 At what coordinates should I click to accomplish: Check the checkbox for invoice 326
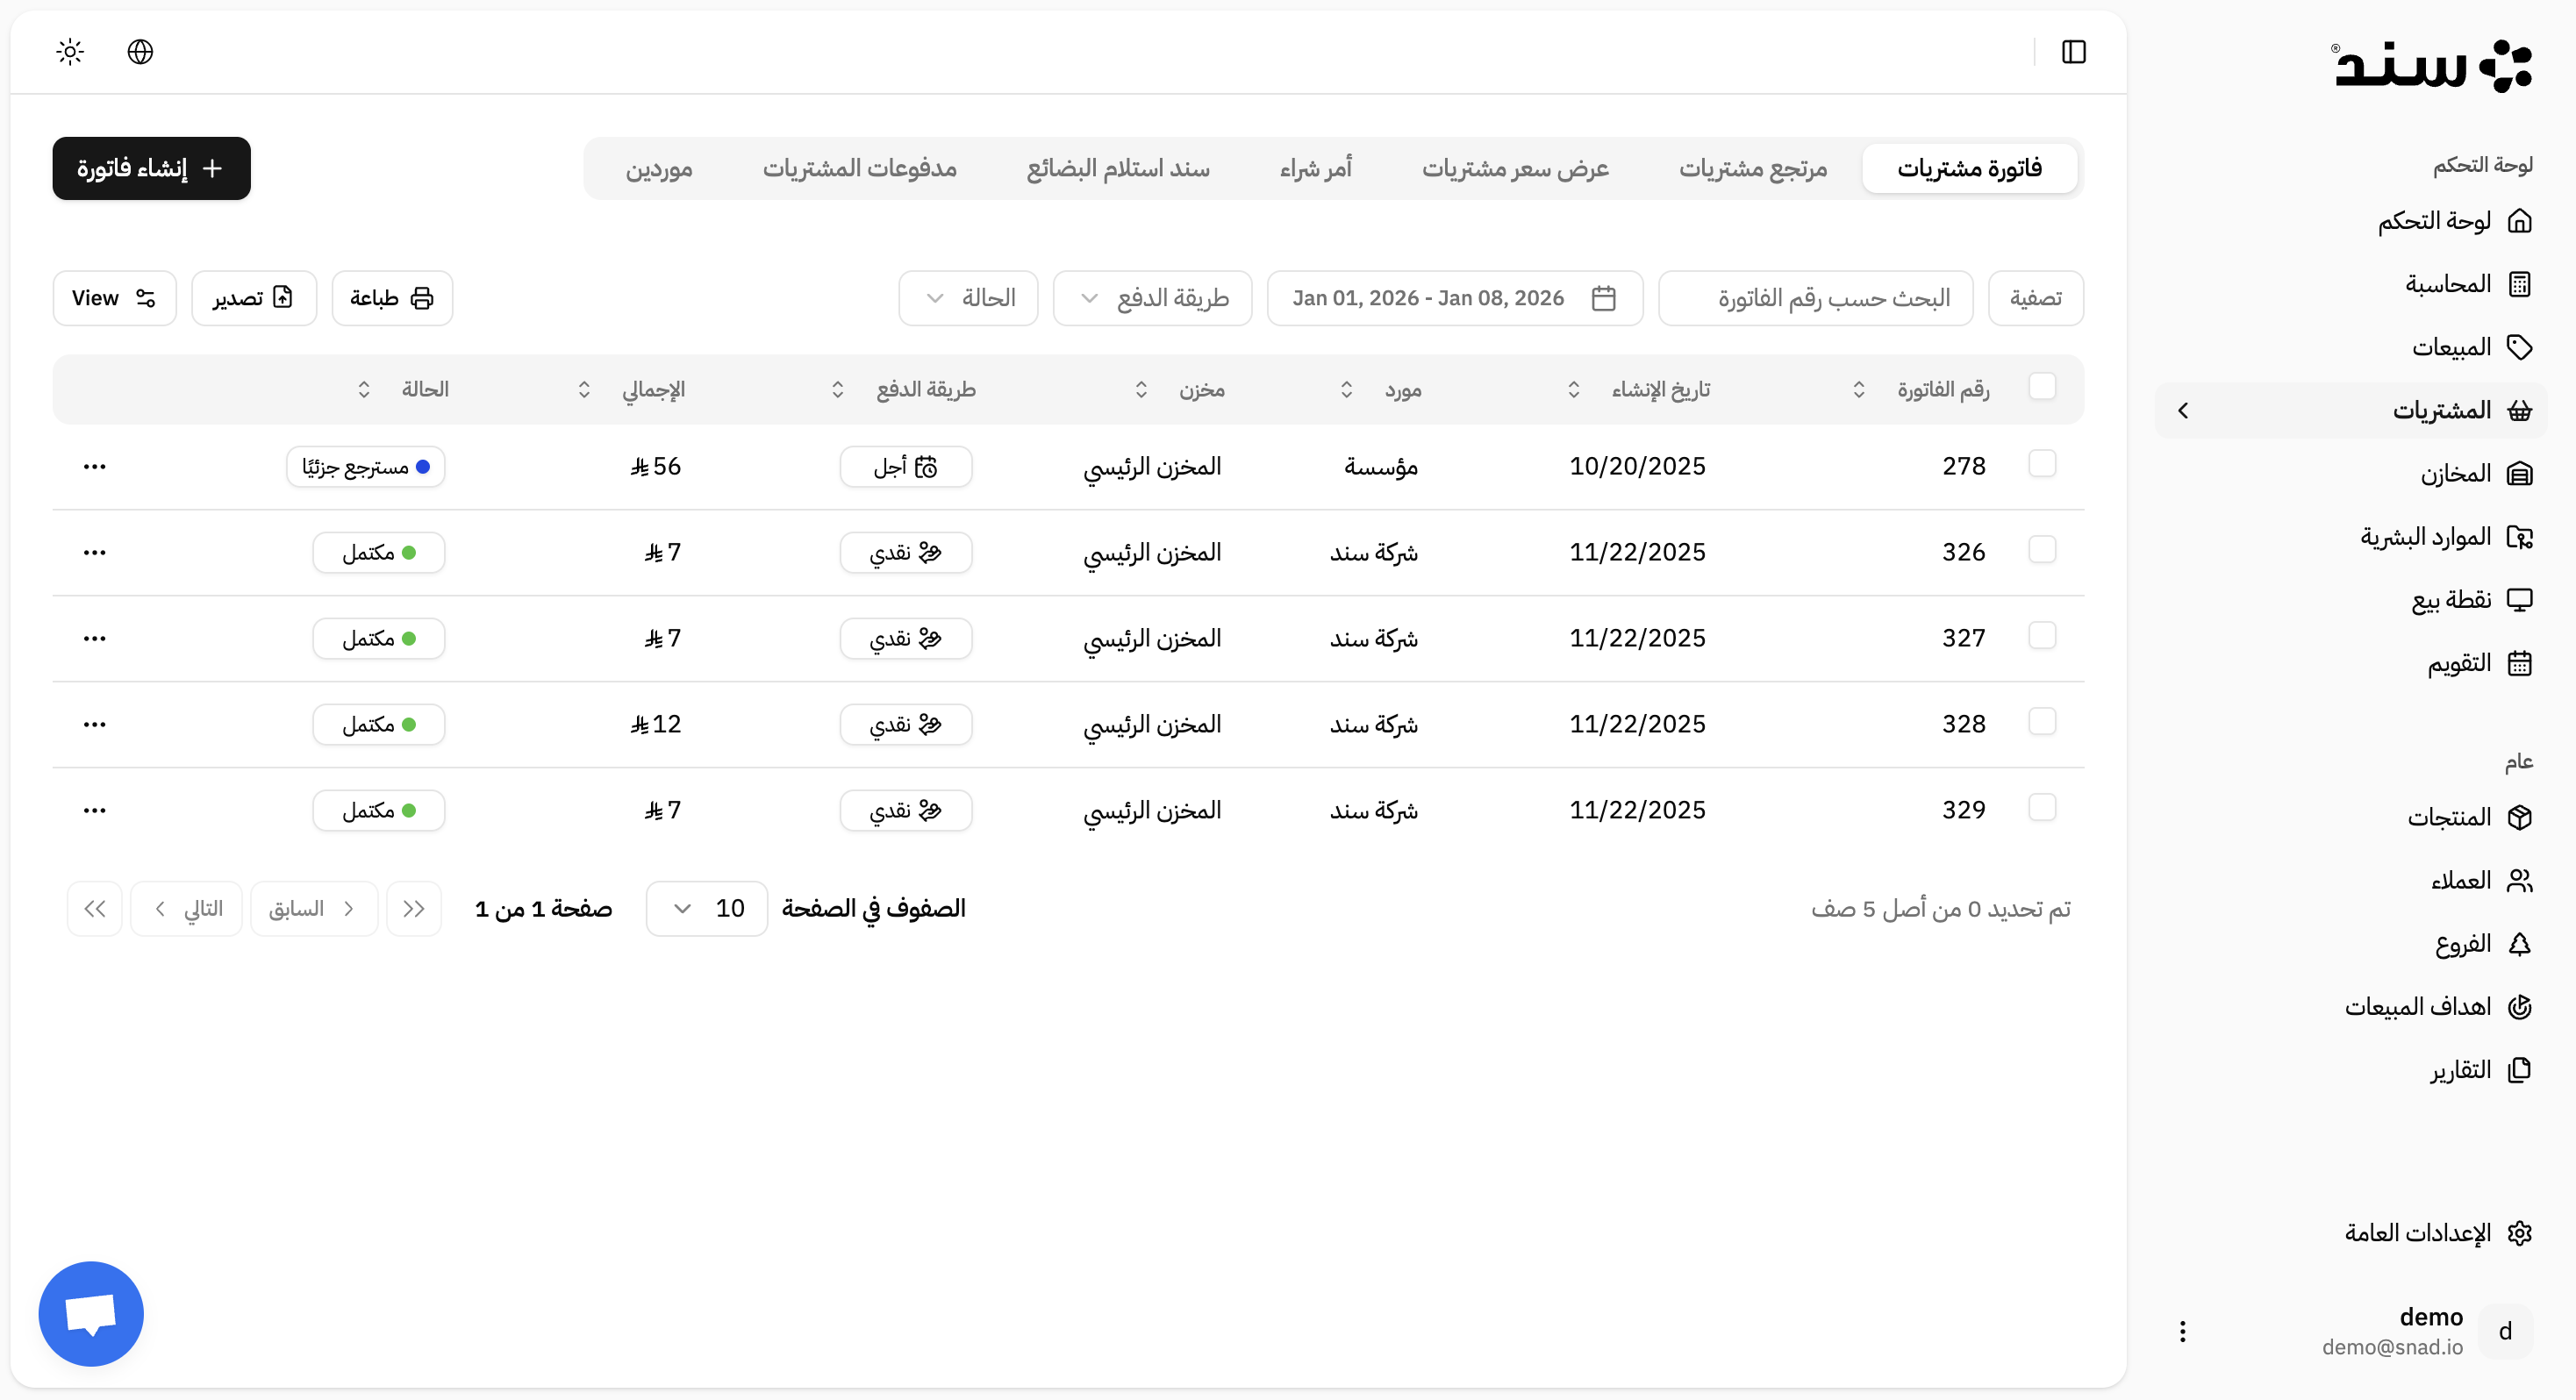click(x=2044, y=550)
